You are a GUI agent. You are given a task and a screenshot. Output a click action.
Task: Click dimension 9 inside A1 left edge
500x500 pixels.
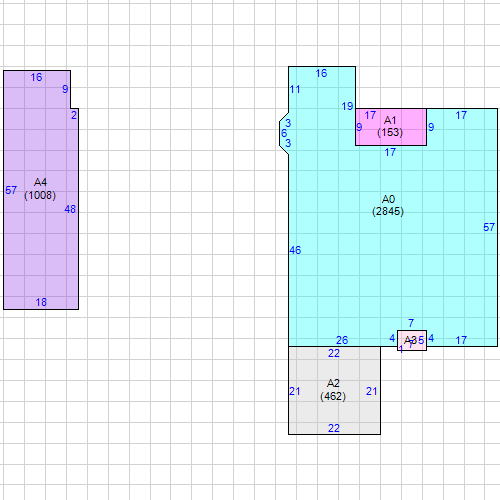click(x=359, y=127)
